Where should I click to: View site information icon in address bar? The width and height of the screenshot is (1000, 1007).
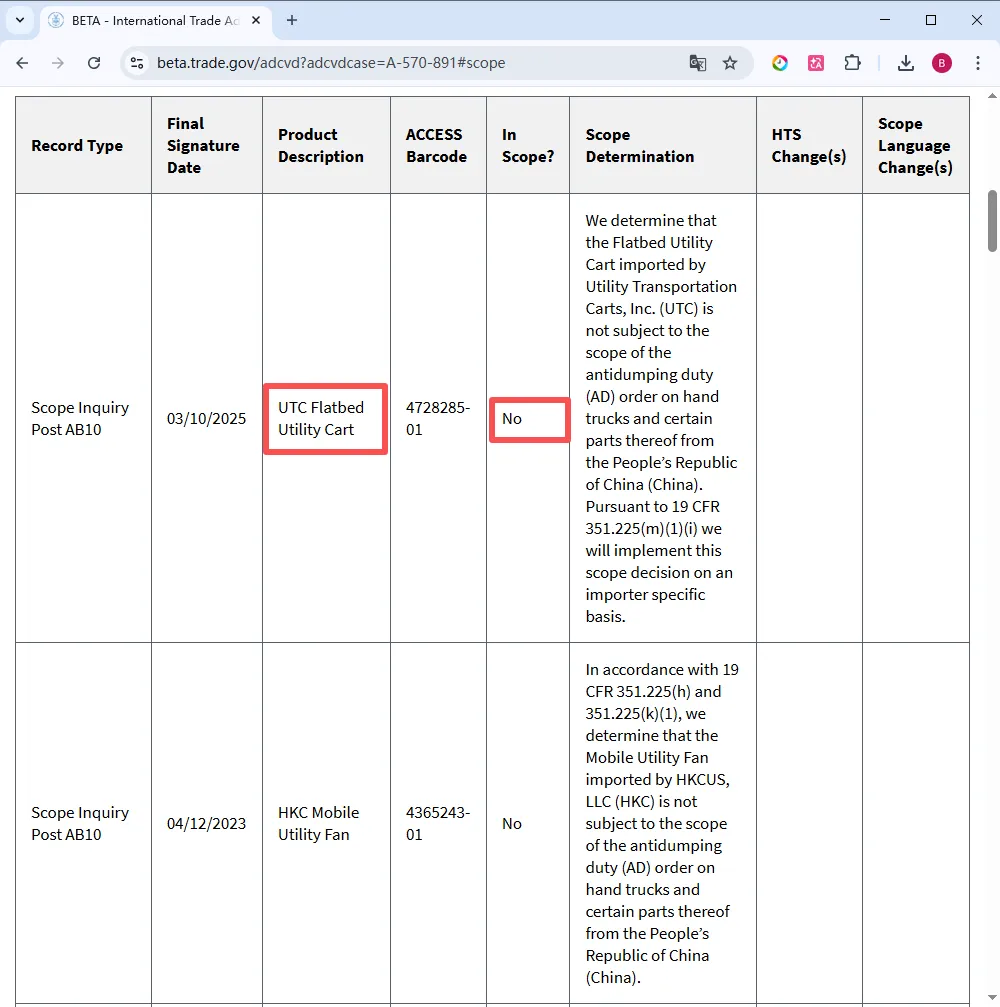138,63
